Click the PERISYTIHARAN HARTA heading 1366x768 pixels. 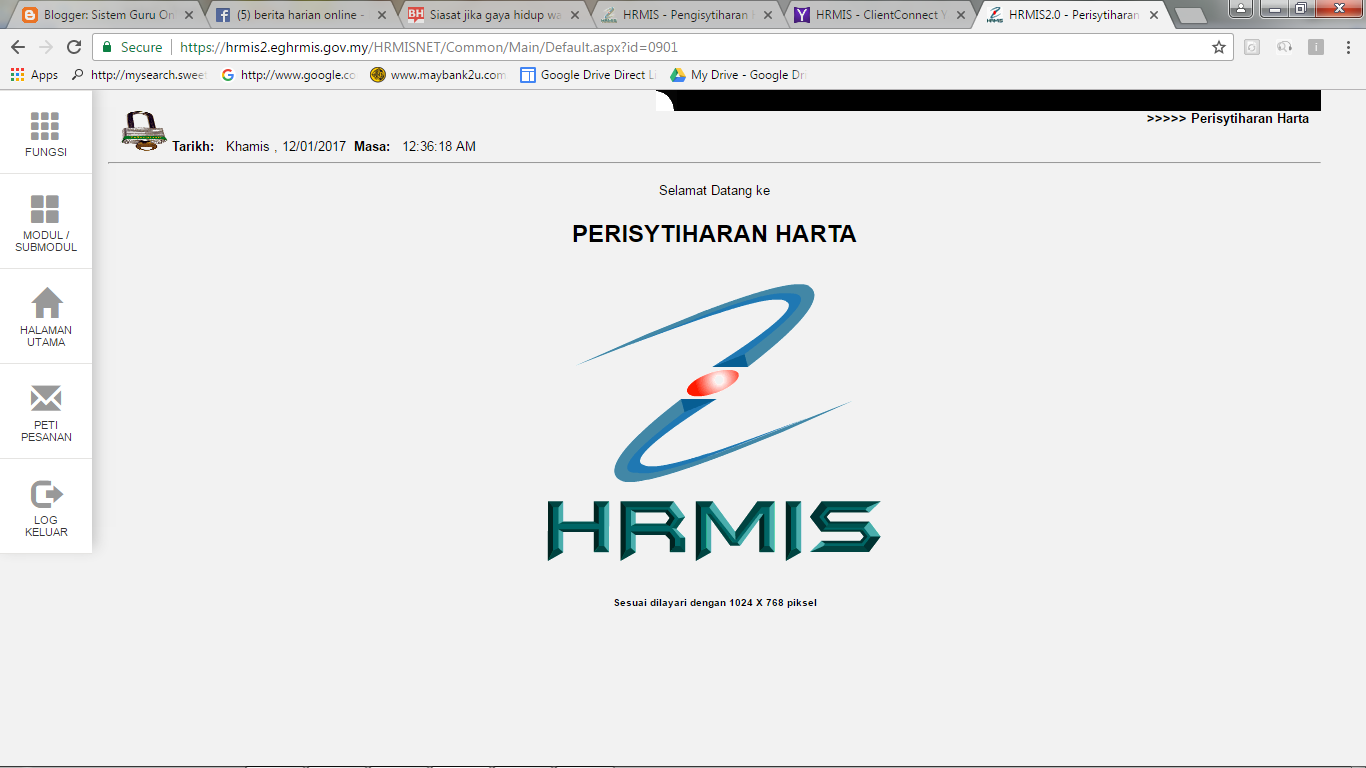coord(714,234)
